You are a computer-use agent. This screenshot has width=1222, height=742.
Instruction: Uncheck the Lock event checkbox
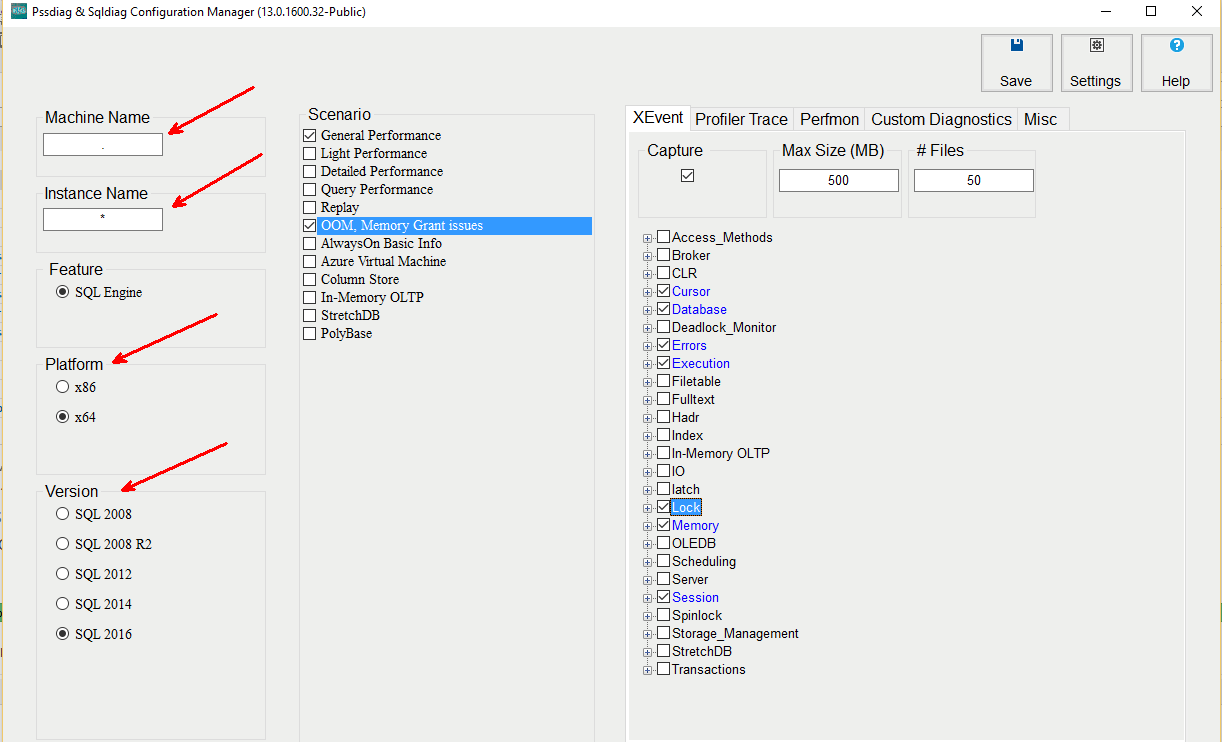[x=663, y=507]
